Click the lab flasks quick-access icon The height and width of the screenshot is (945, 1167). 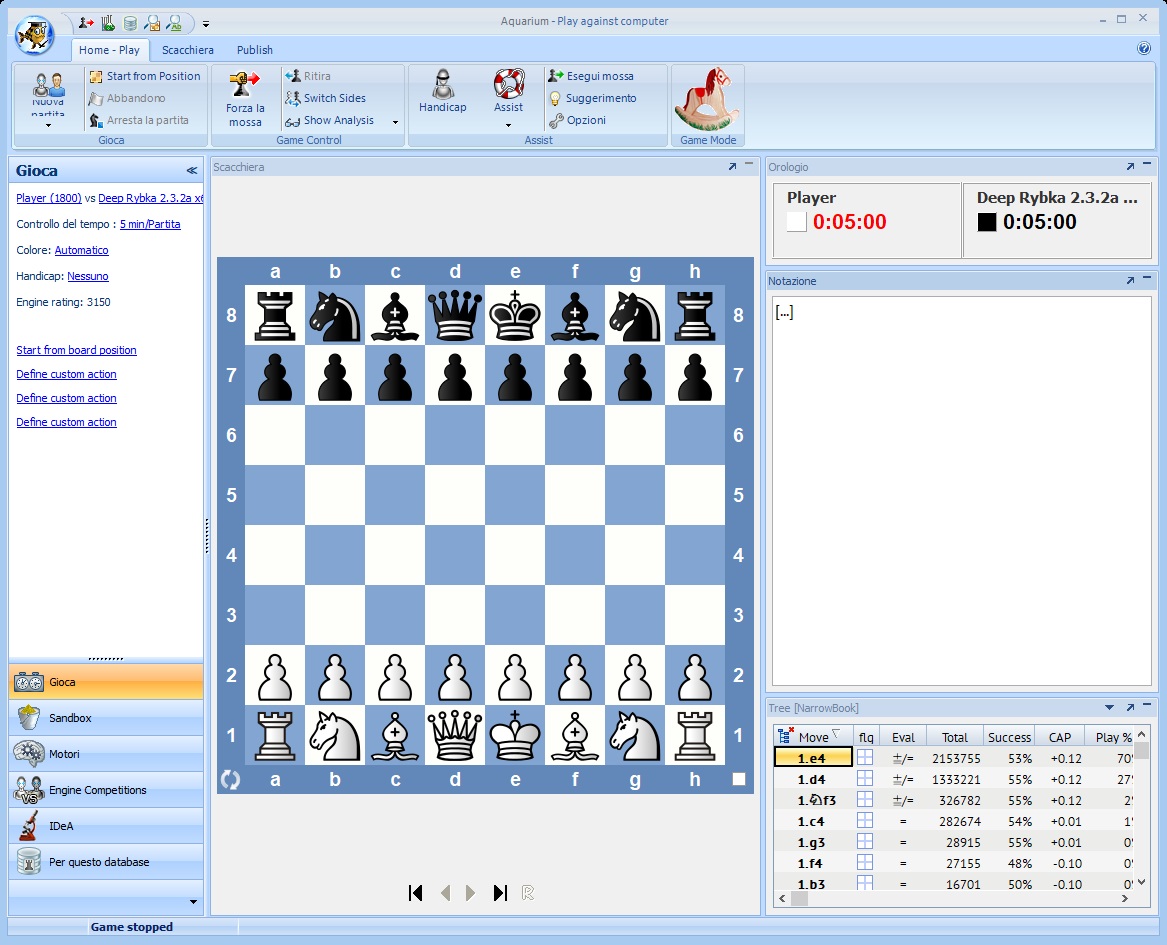click(109, 24)
